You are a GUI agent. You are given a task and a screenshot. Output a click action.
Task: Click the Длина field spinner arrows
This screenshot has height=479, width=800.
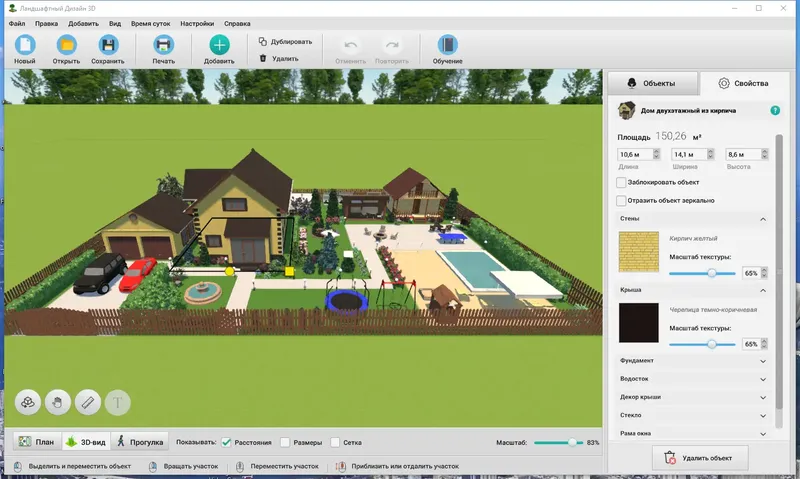(657, 154)
